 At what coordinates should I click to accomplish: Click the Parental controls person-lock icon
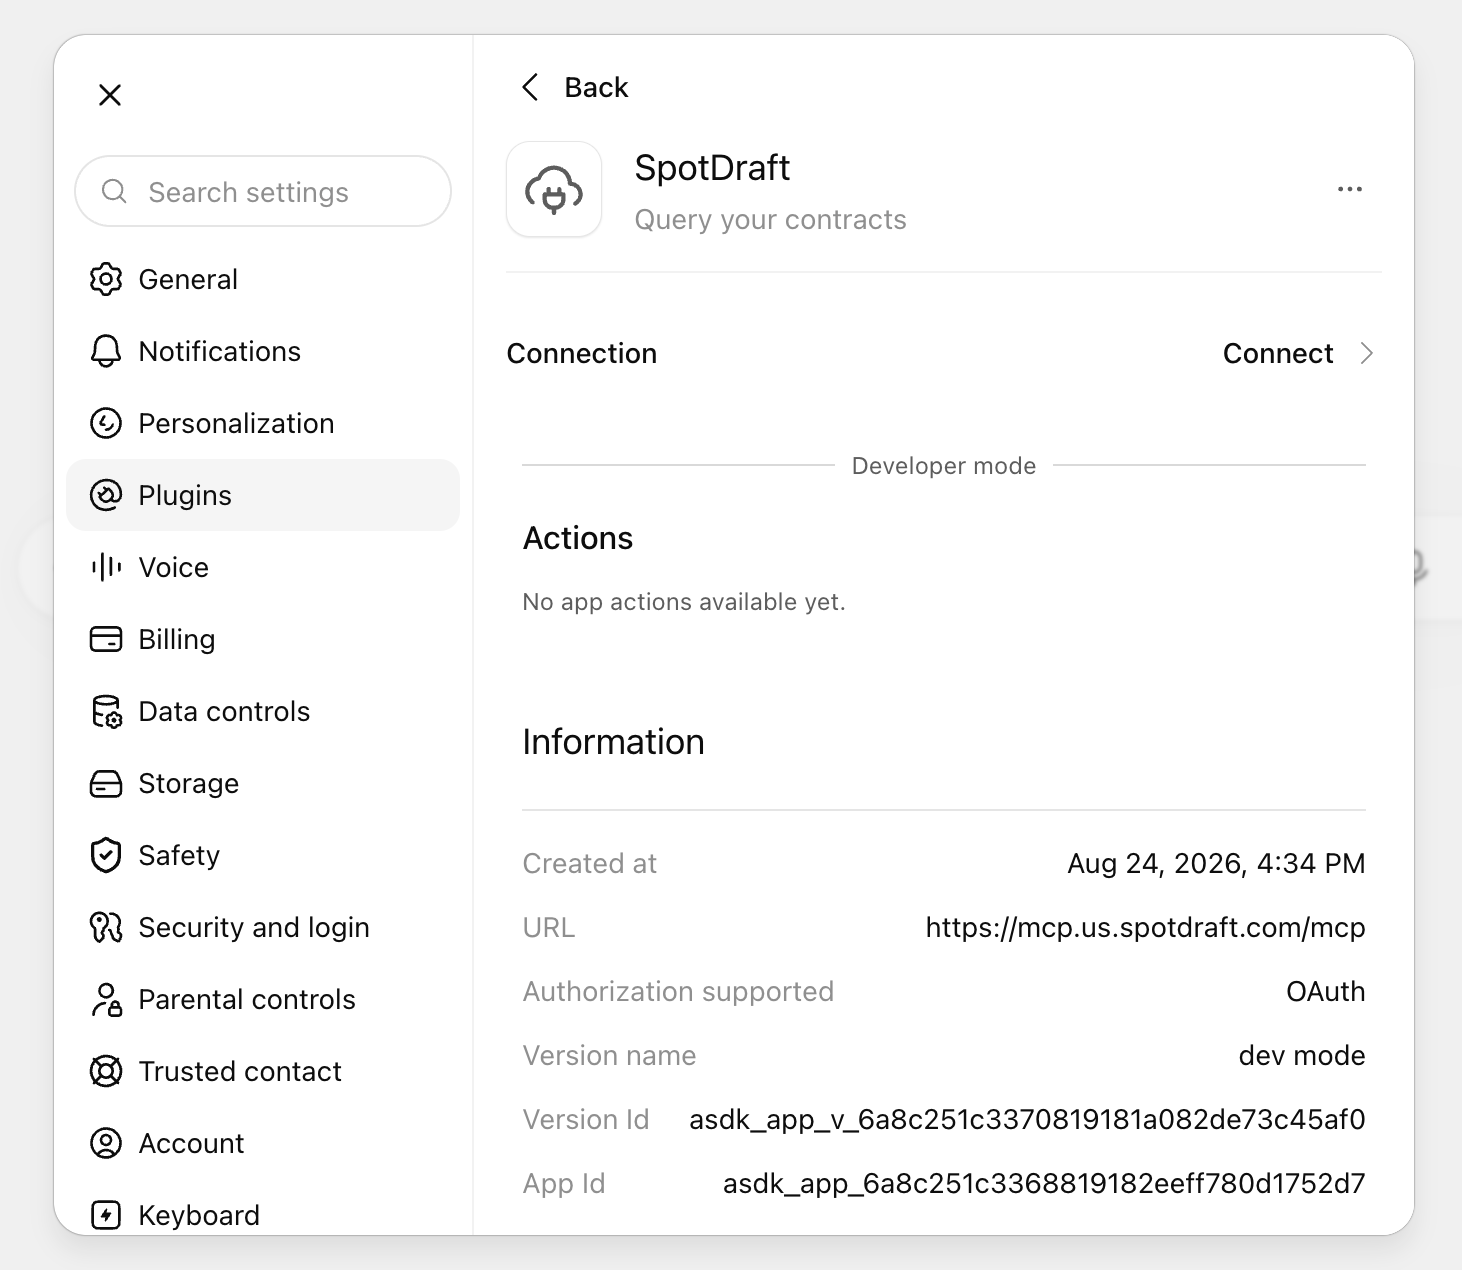(106, 999)
